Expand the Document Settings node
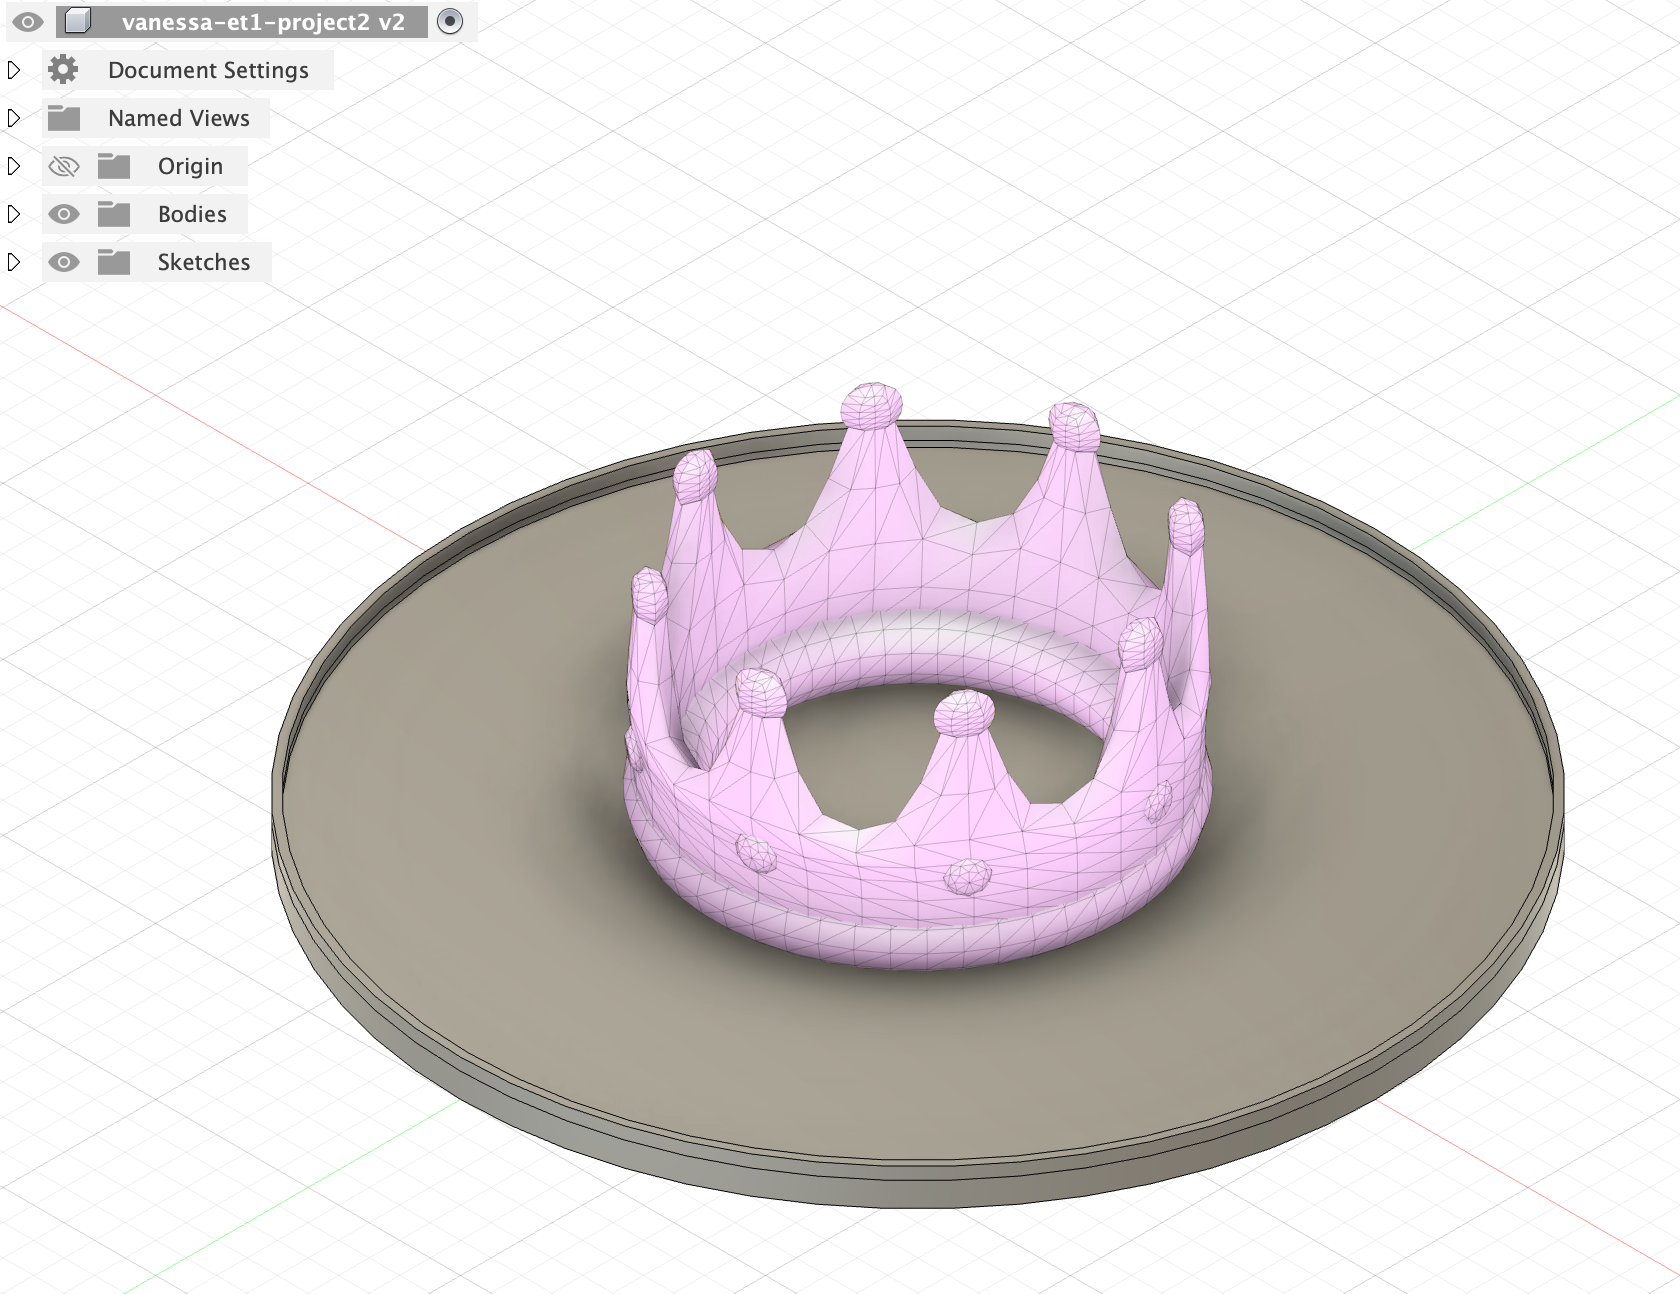1680x1294 pixels. pyautogui.click(x=14, y=70)
